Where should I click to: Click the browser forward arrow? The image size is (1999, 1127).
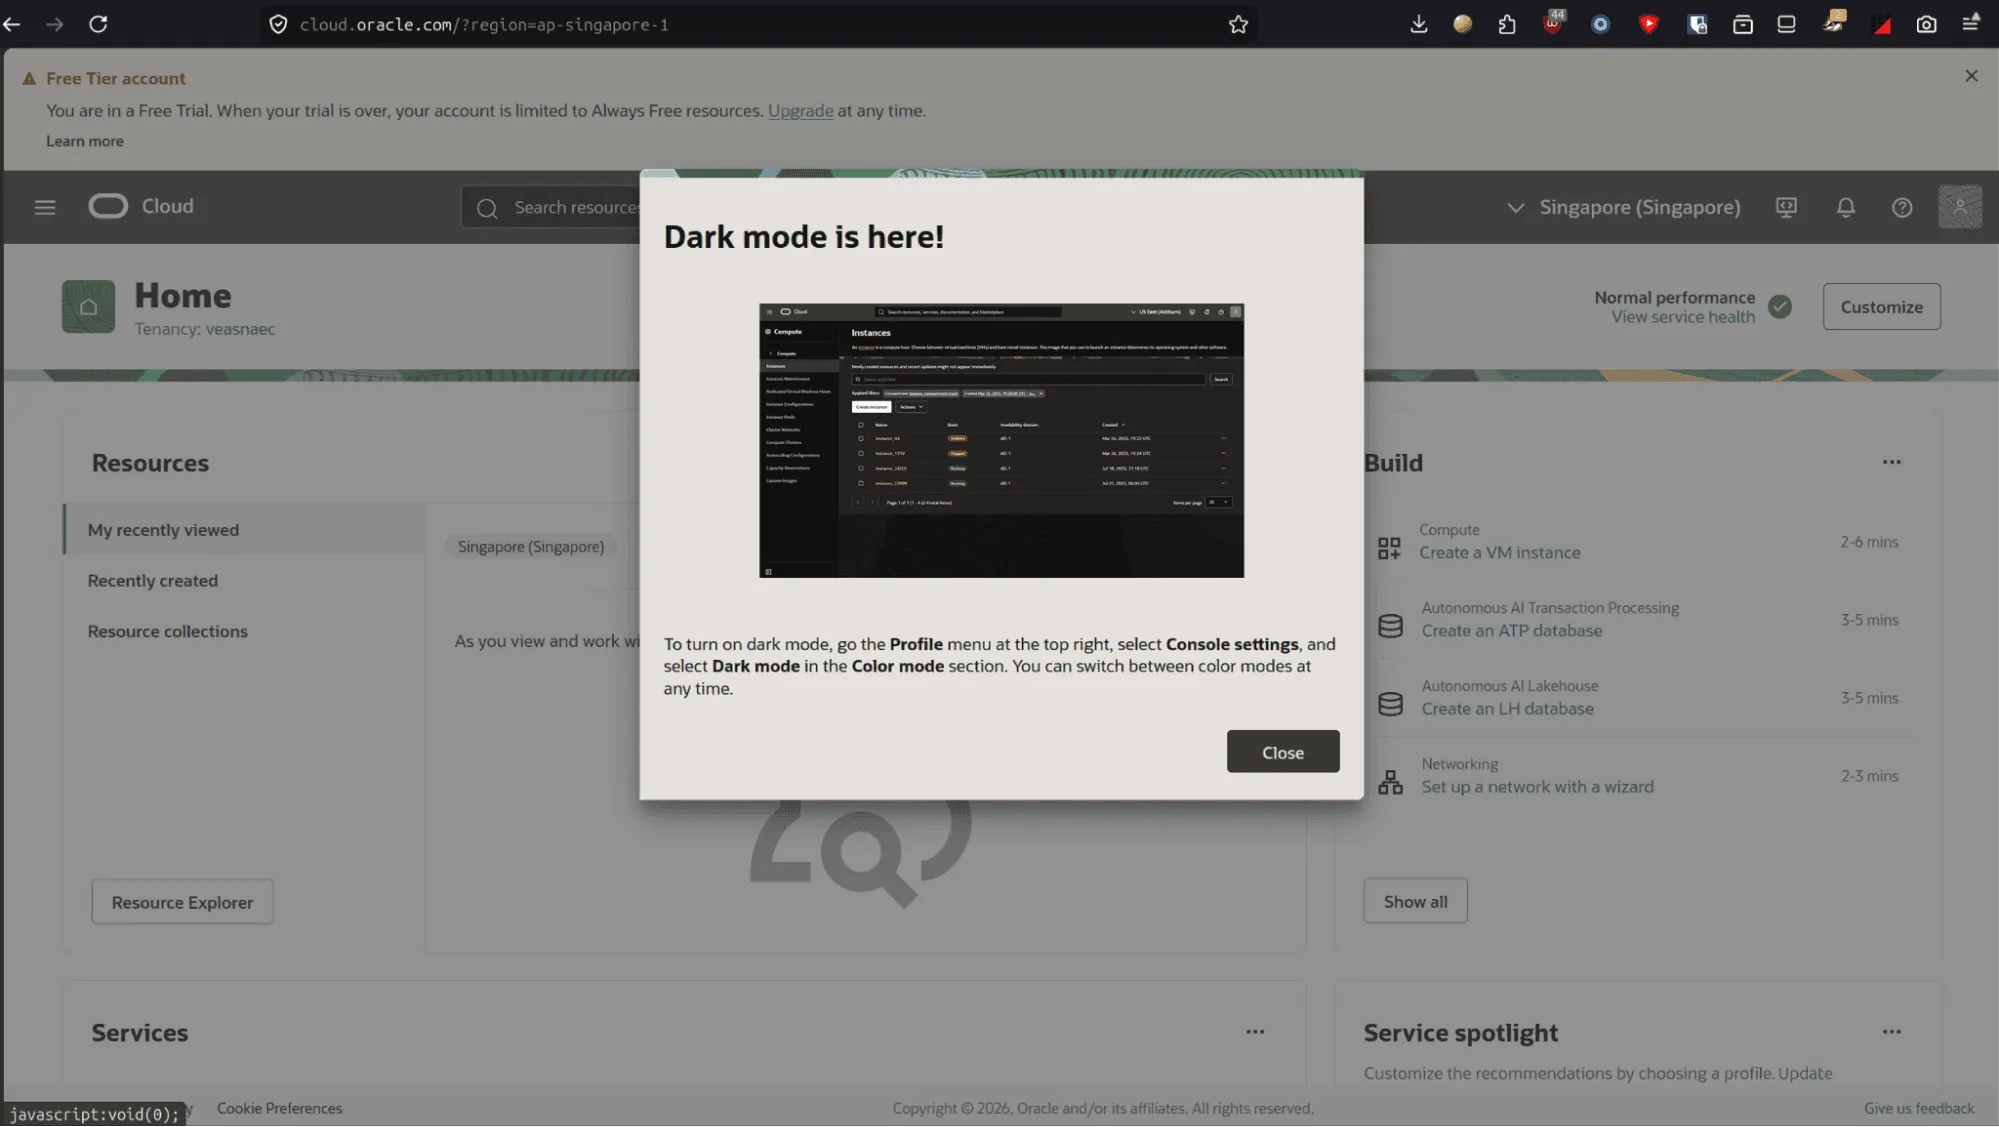click(55, 24)
